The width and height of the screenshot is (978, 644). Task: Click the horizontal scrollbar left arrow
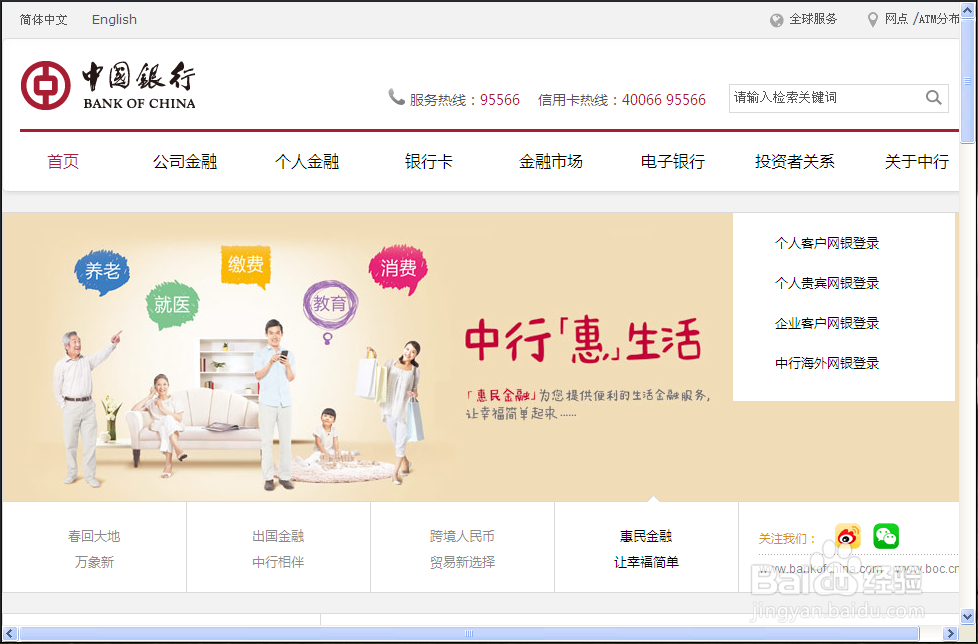click(x=9, y=633)
